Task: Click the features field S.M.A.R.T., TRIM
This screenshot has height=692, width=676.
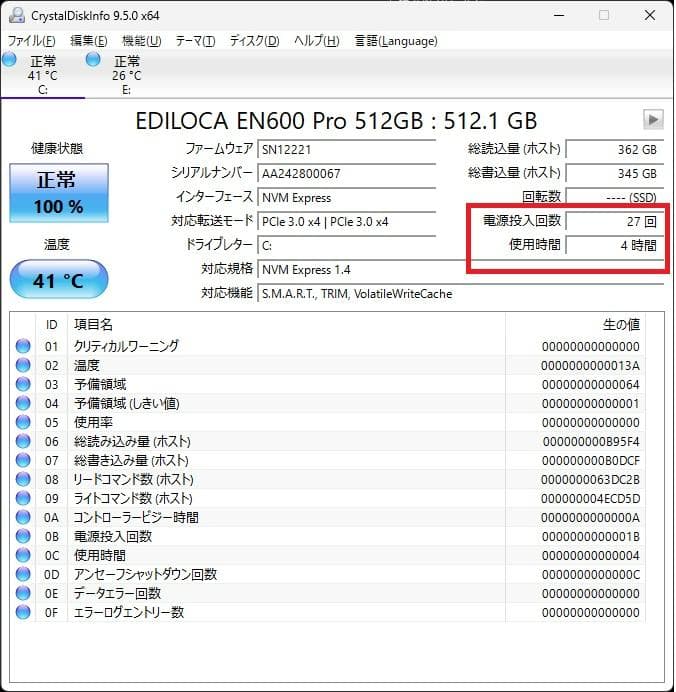Action: click(461, 294)
